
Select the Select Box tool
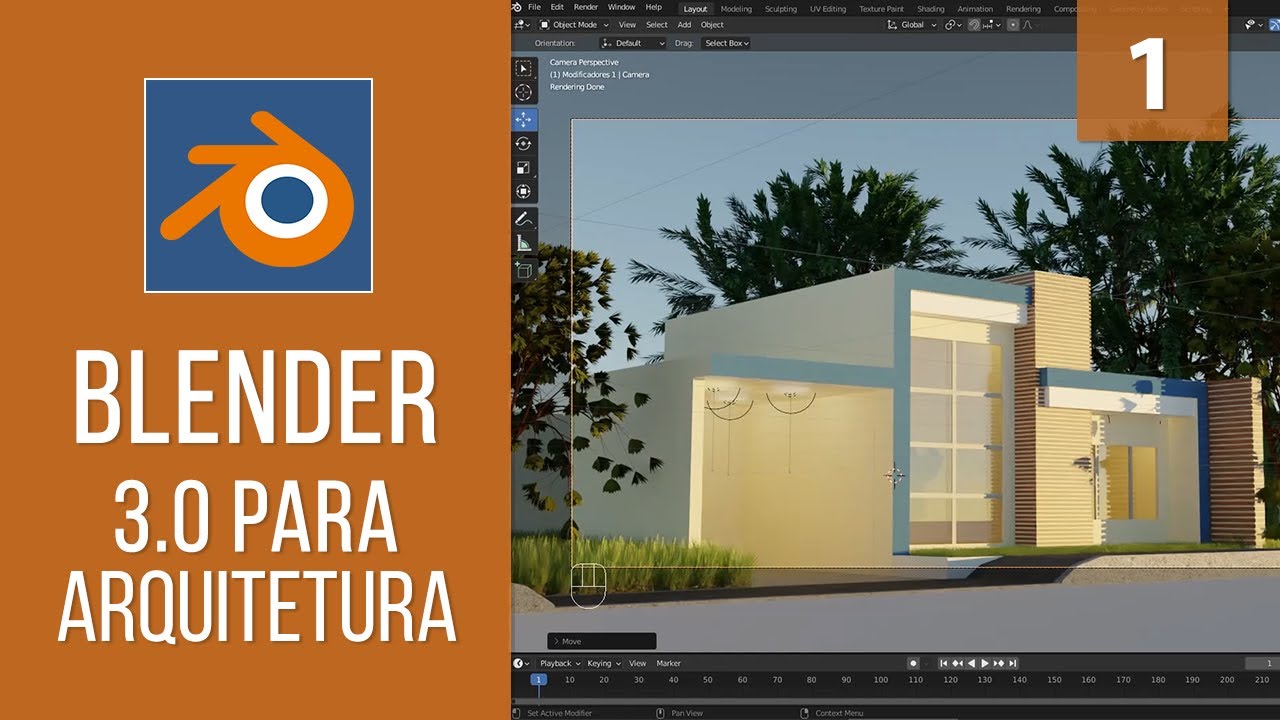(x=524, y=69)
